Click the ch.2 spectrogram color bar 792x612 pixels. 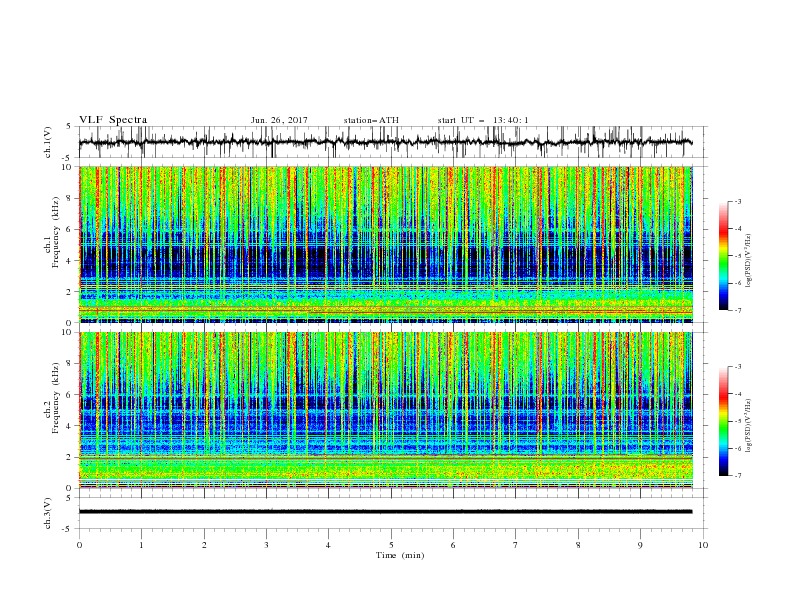[723, 421]
